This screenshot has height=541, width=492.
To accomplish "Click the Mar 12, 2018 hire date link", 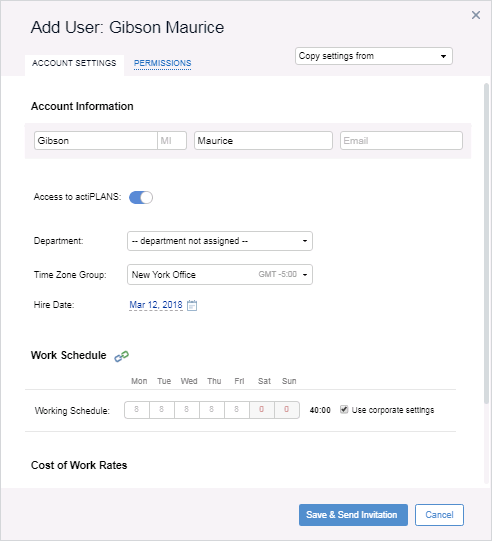I will [156, 305].
